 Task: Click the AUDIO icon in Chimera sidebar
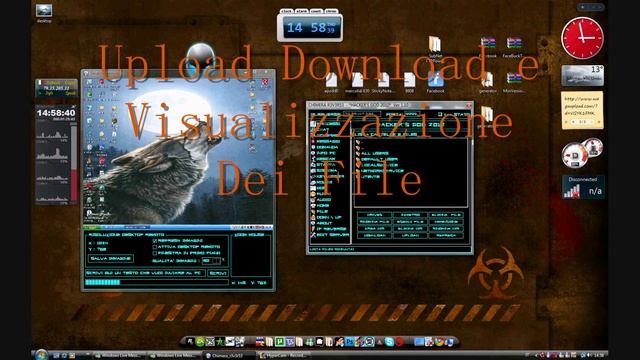(x=313, y=200)
